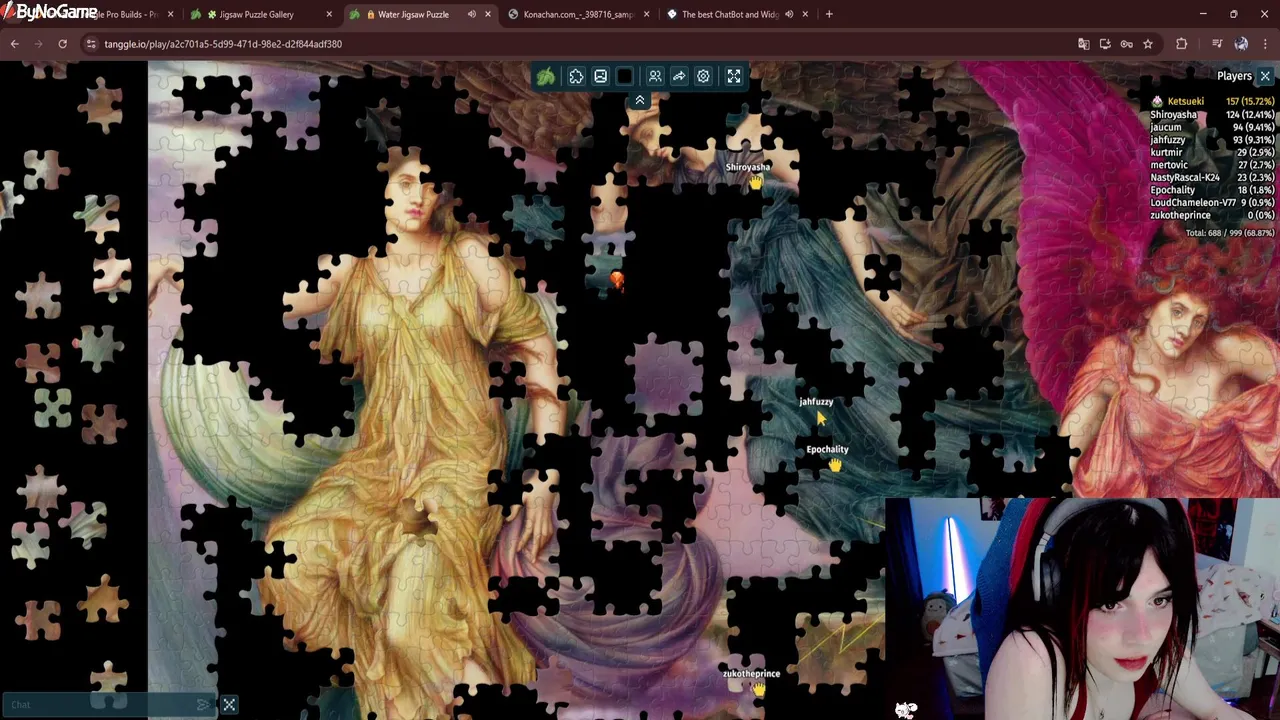1280x720 pixels.
Task: Mute The best ChatBot tab audio
Action: (789, 14)
